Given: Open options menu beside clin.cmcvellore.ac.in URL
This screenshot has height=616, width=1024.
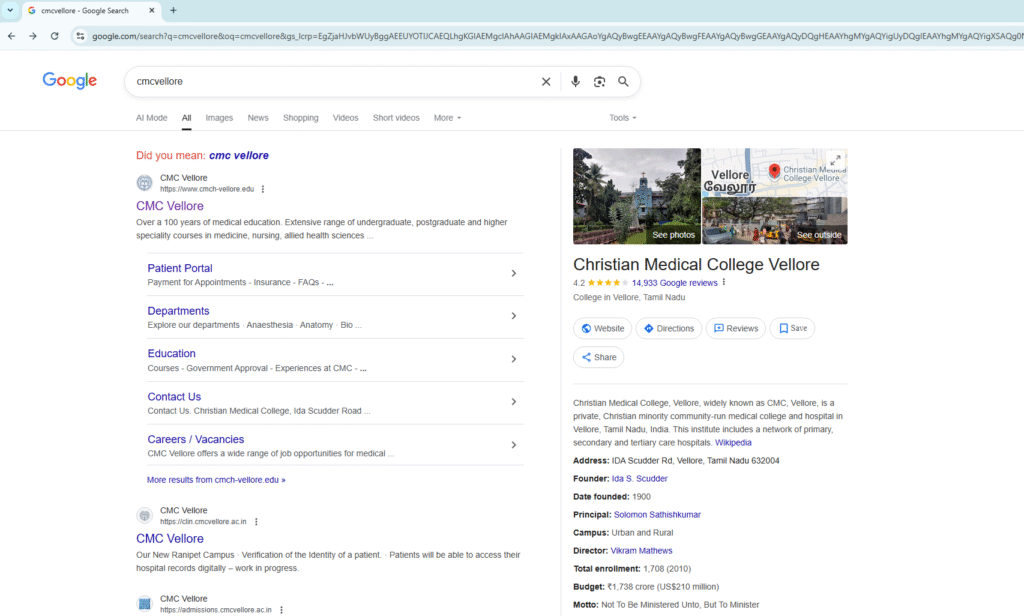Looking at the screenshot, I should point(257,522).
